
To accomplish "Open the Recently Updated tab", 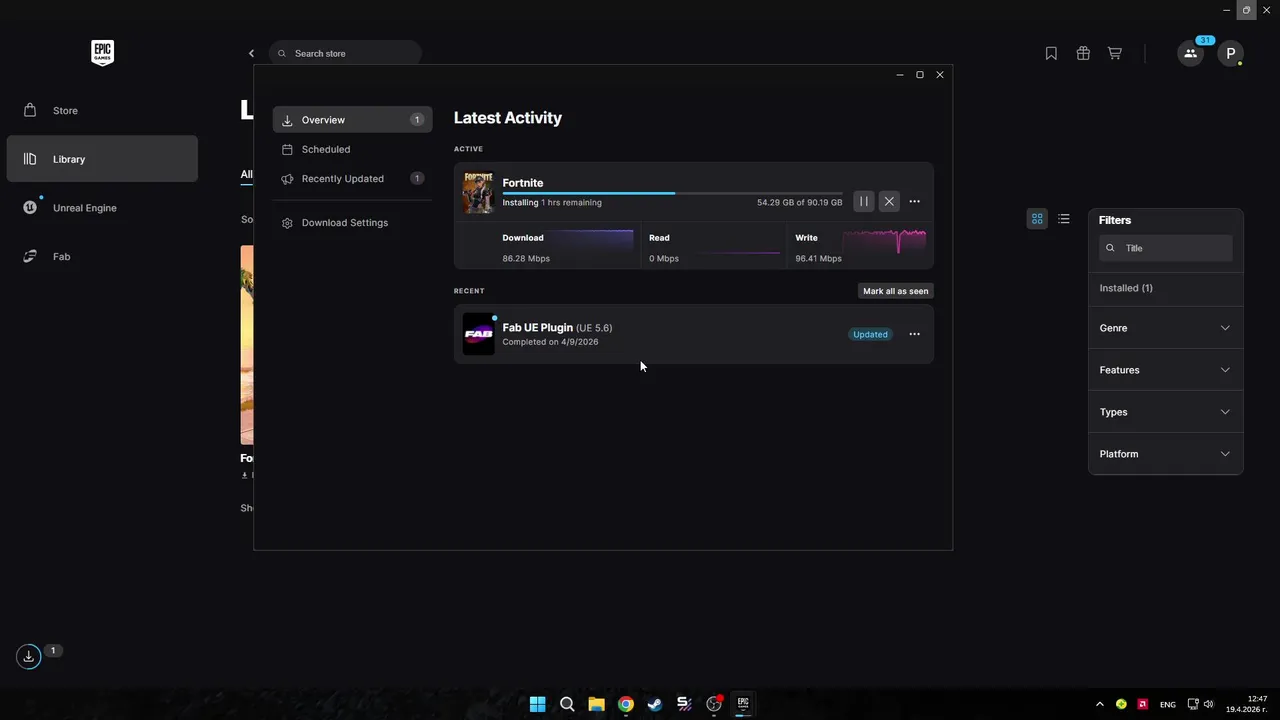I will [352, 178].
